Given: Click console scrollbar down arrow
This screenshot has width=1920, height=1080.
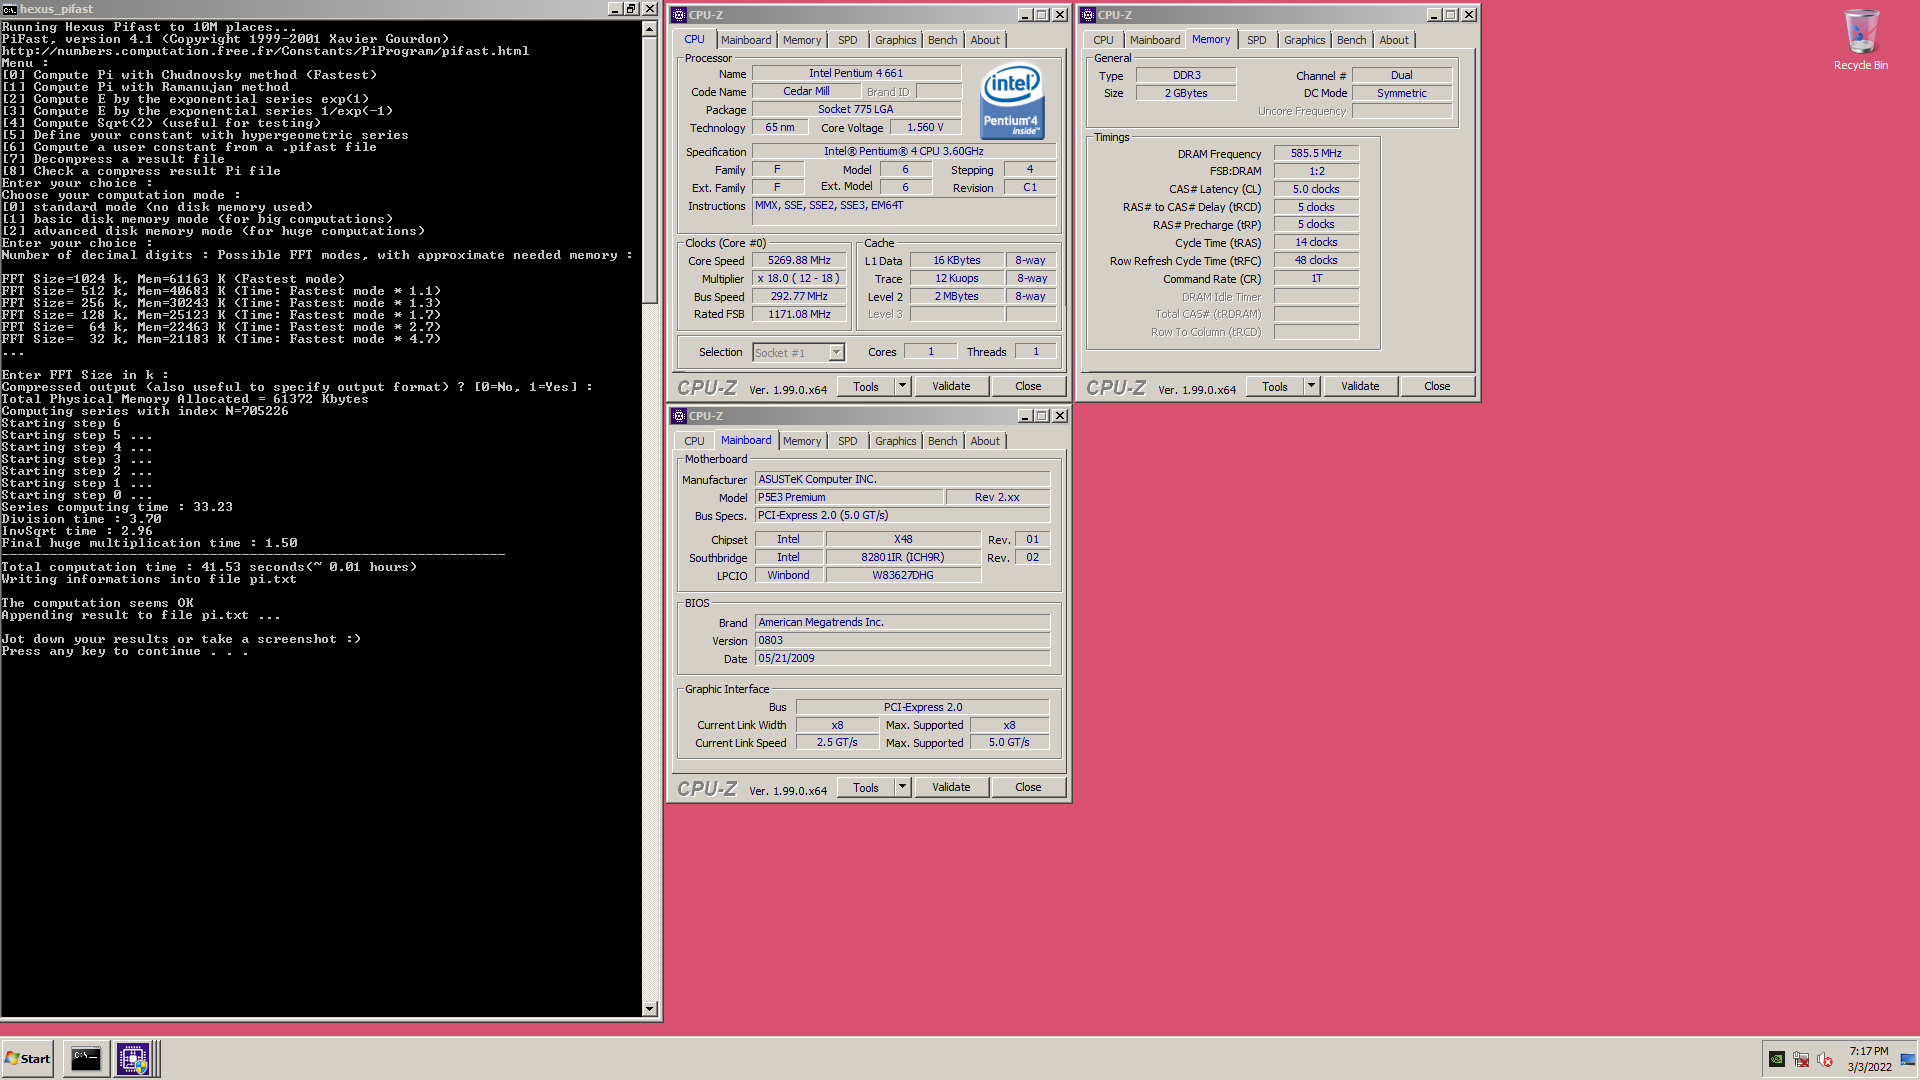Looking at the screenshot, I should 650,1009.
